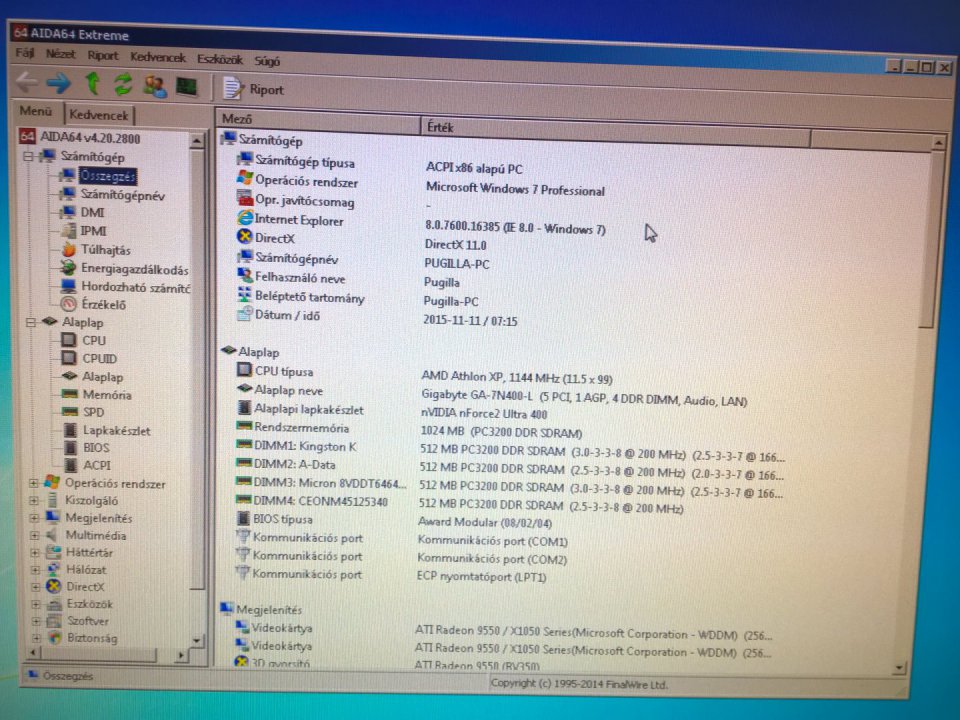Image resolution: width=960 pixels, height=720 pixels.
Task: Select Összegzés in the tree
Action: 108,176
